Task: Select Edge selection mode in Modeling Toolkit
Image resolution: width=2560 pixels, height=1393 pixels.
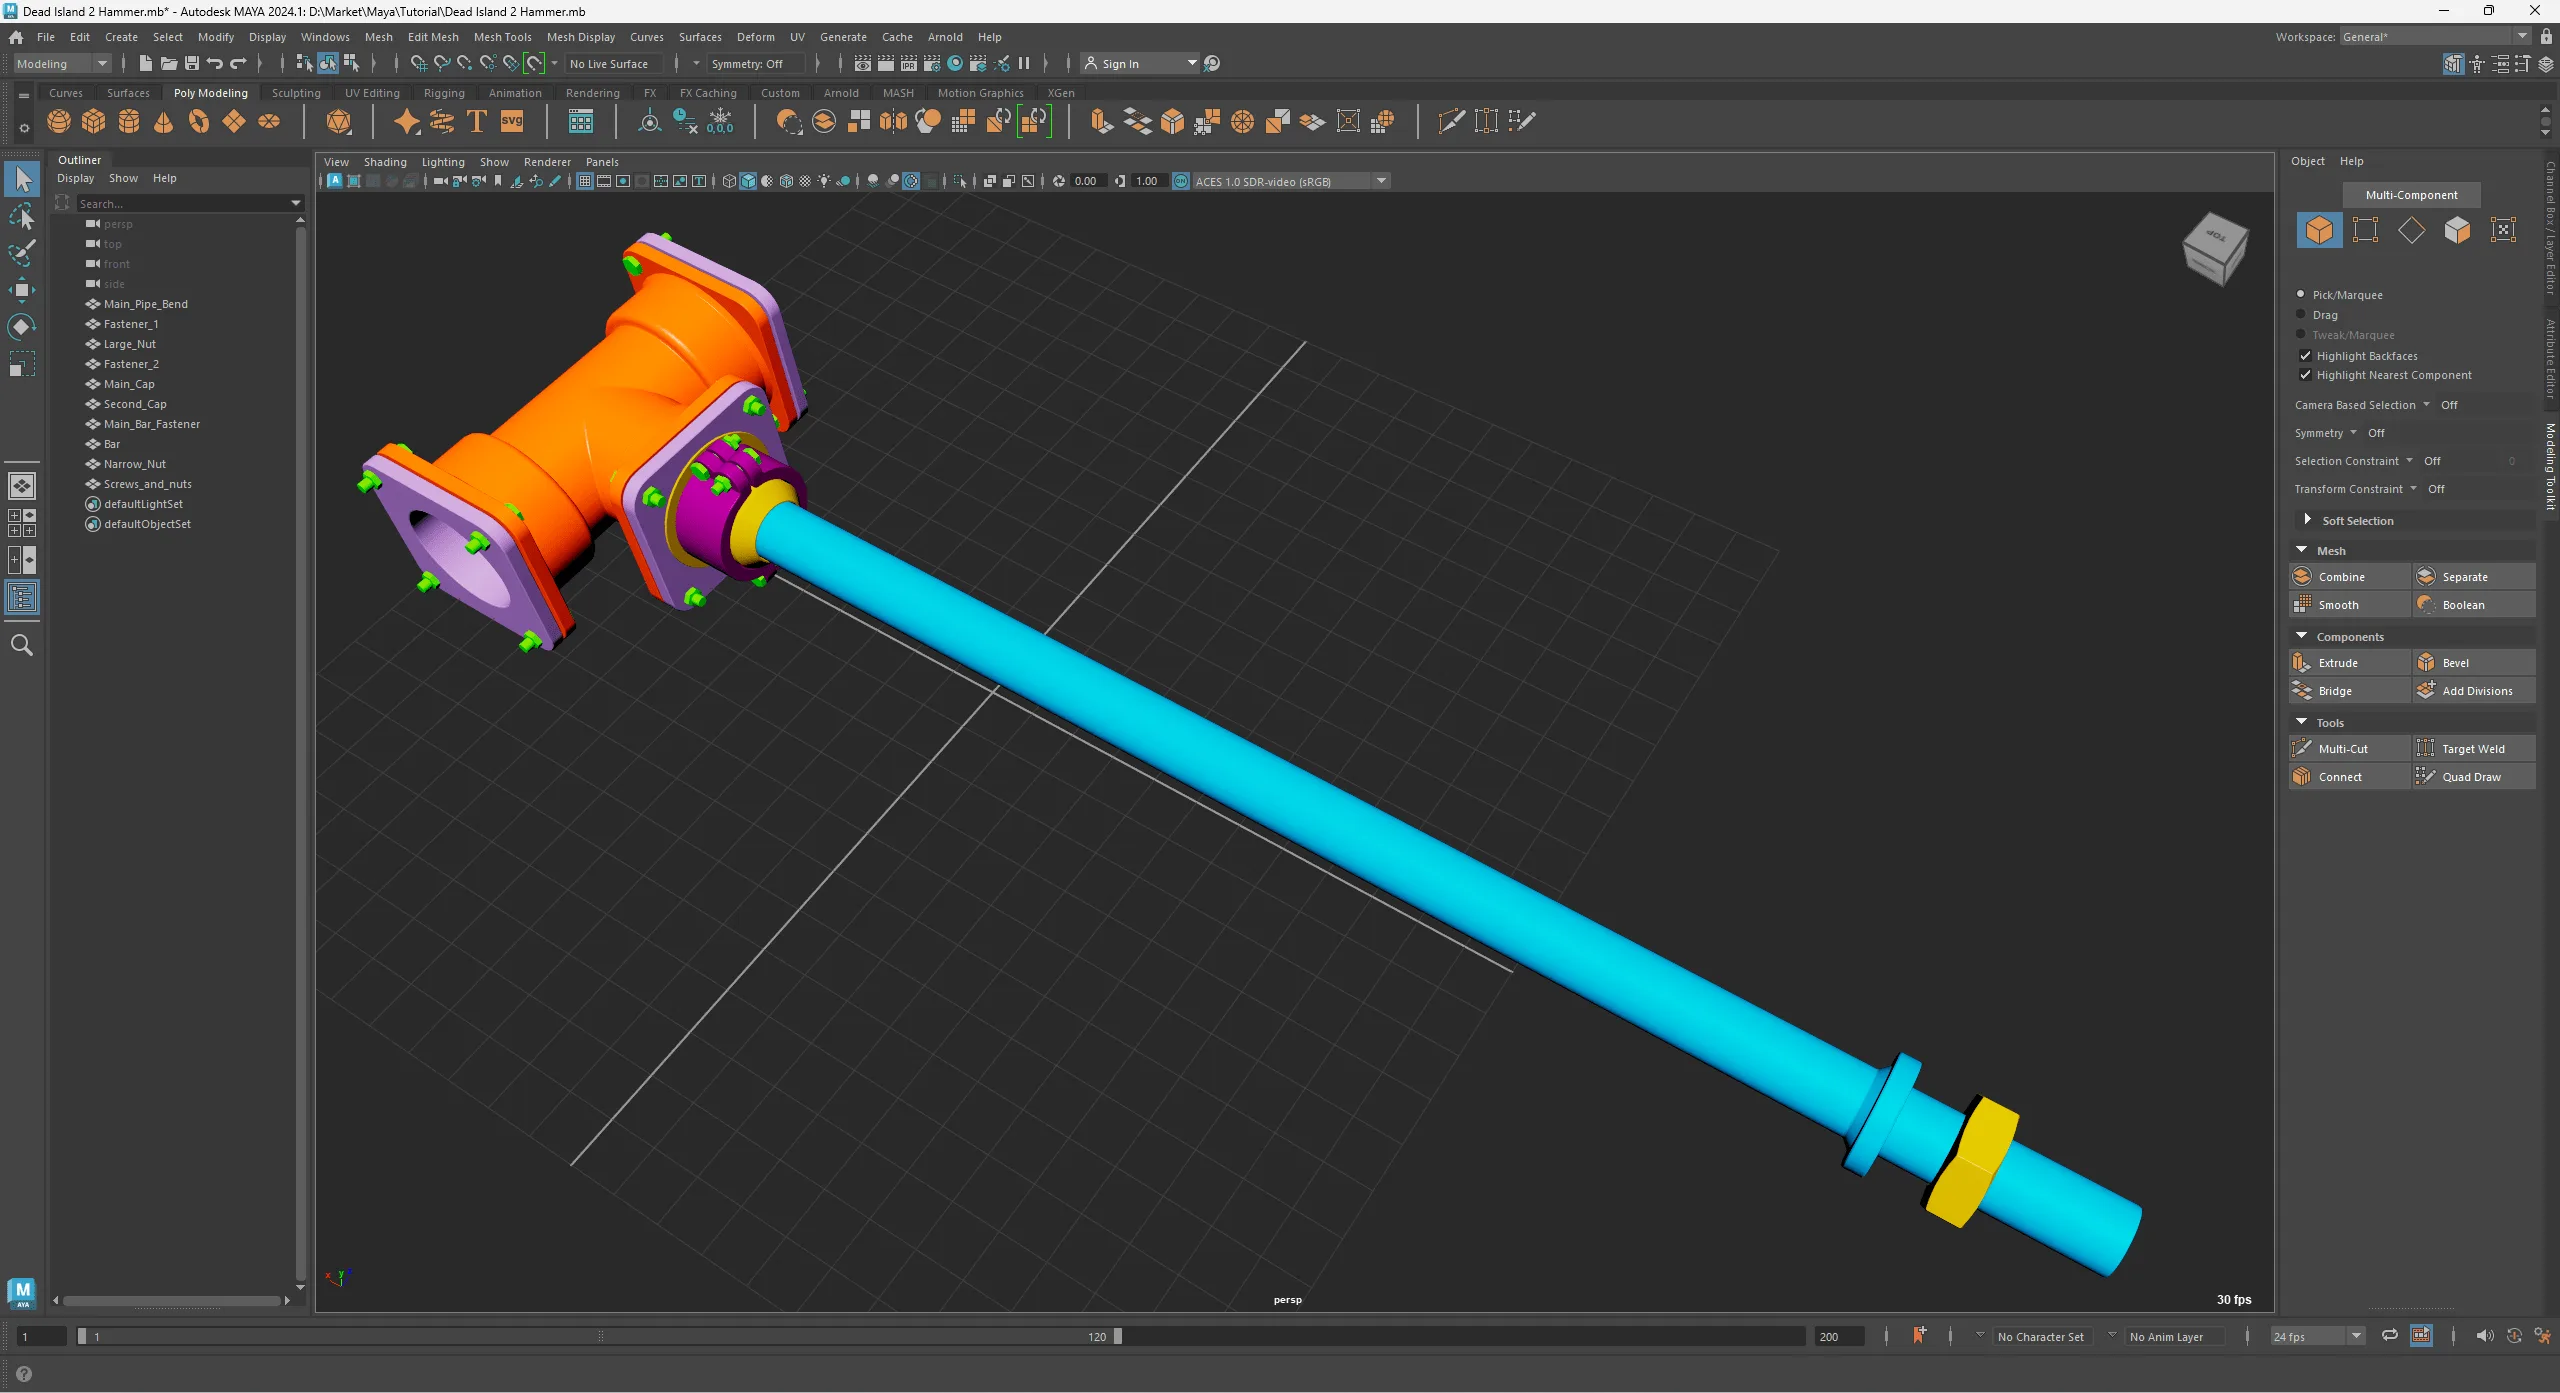Action: [x=2412, y=230]
